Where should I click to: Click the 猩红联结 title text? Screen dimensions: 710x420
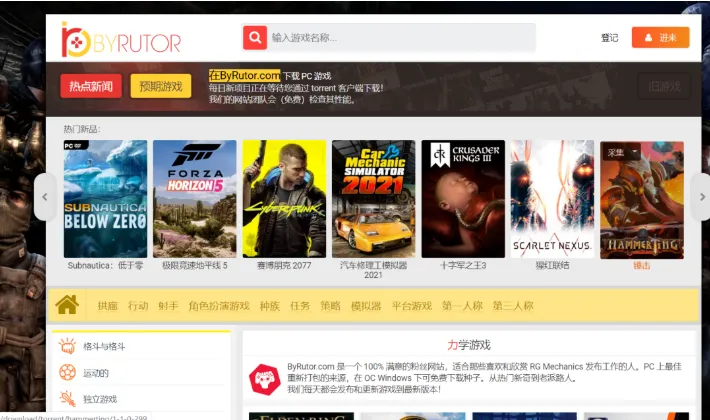pyautogui.click(x=552, y=266)
